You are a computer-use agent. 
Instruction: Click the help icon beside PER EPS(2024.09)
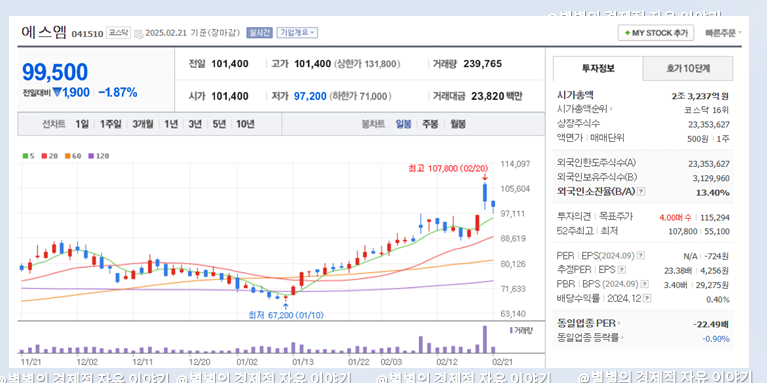click(x=641, y=255)
